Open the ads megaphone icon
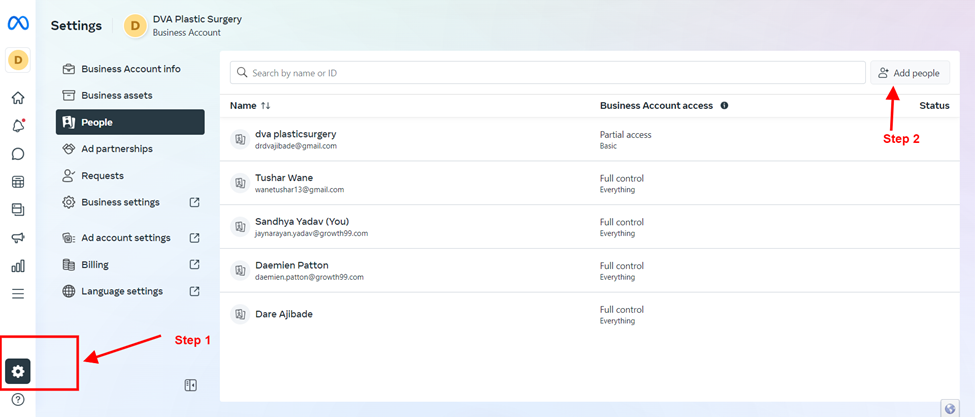 pyautogui.click(x=18, y=238)
